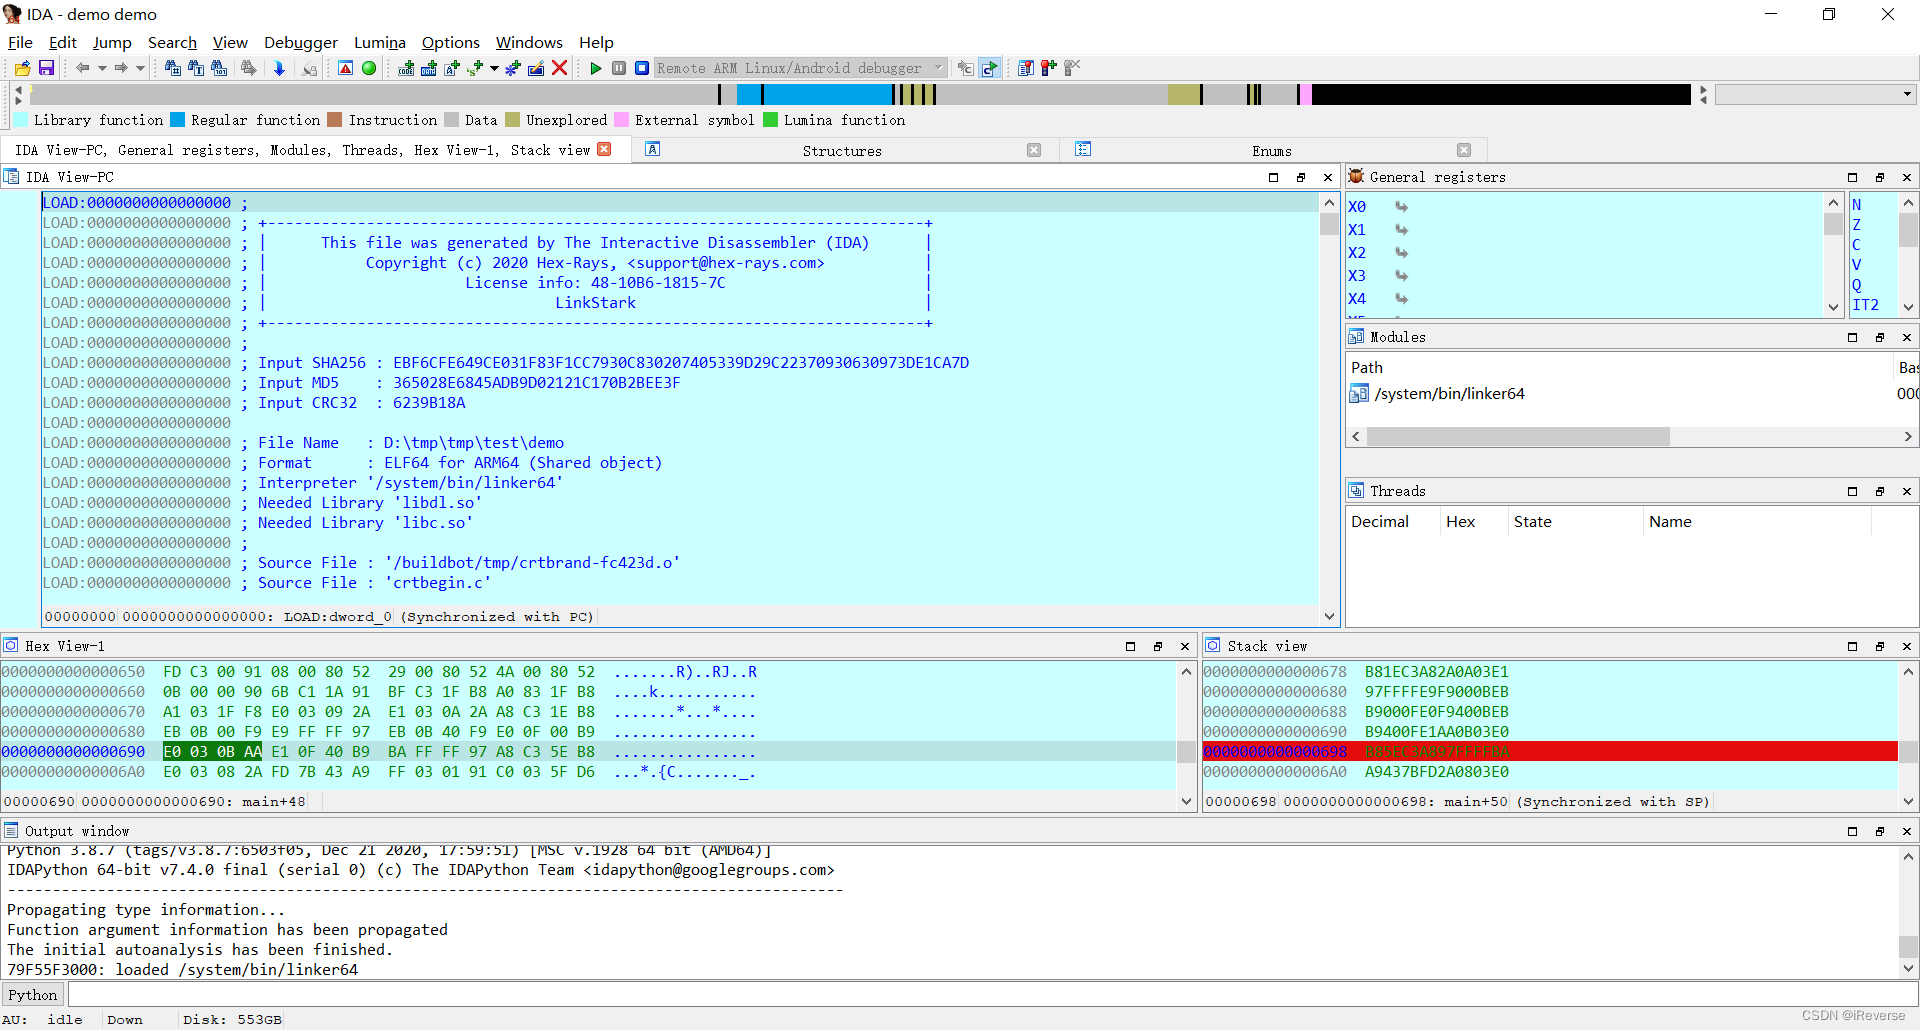The height and width of the screenshot is (1030, 1920).
Task: Select the X0 register
Action: [x=1357, y=207]
